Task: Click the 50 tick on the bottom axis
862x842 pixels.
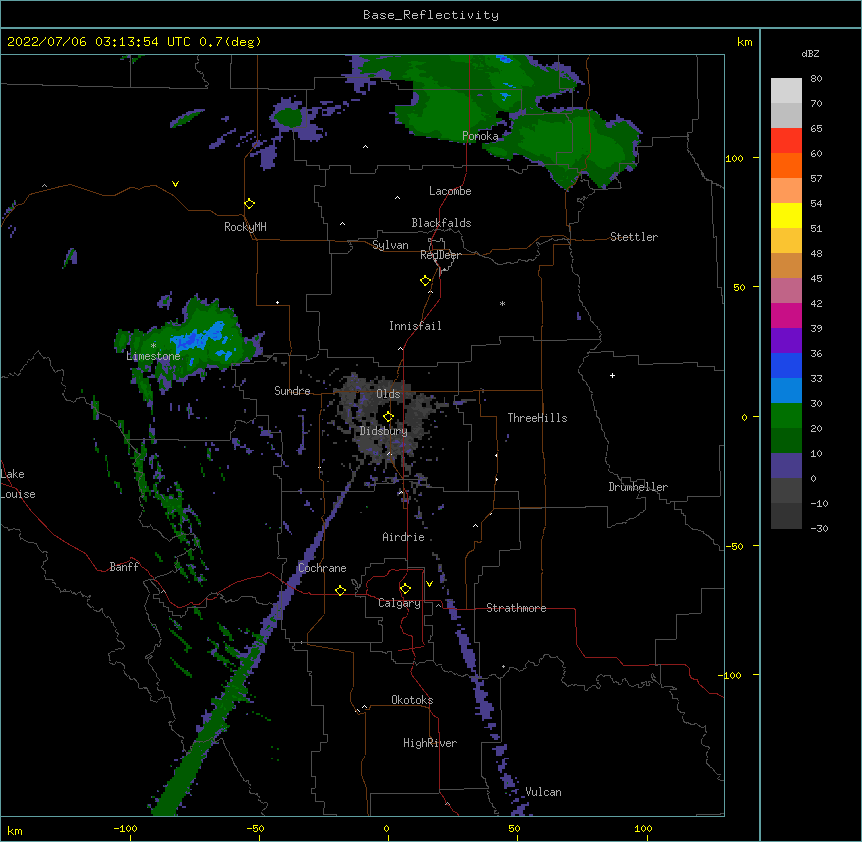Action: (514, 829)
